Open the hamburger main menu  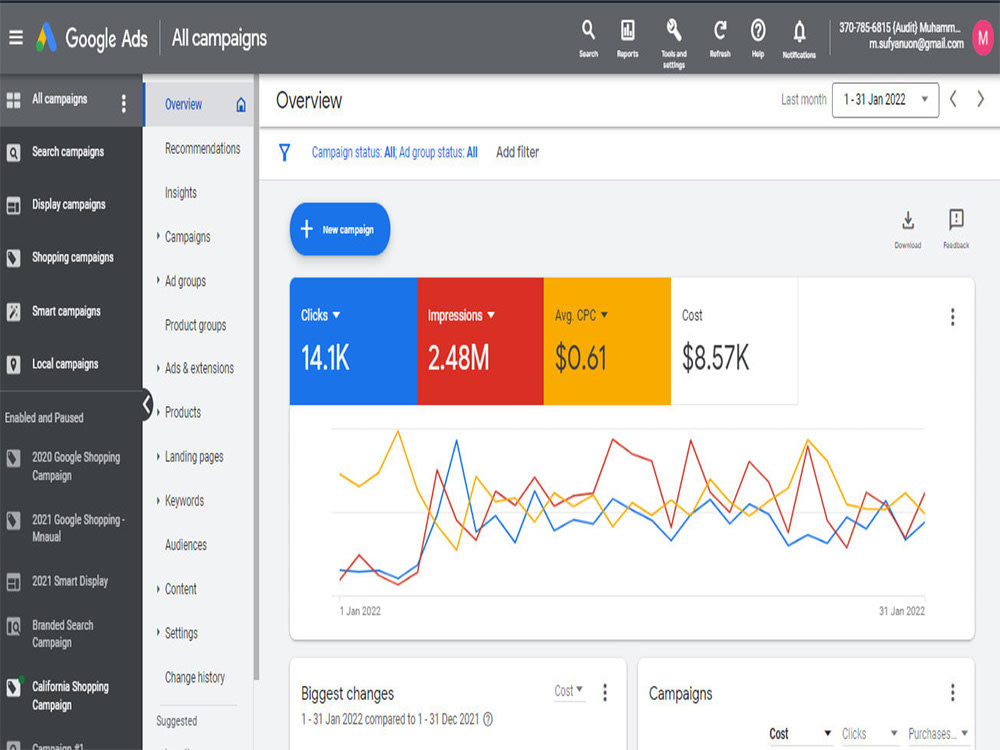tap(16, 38)
